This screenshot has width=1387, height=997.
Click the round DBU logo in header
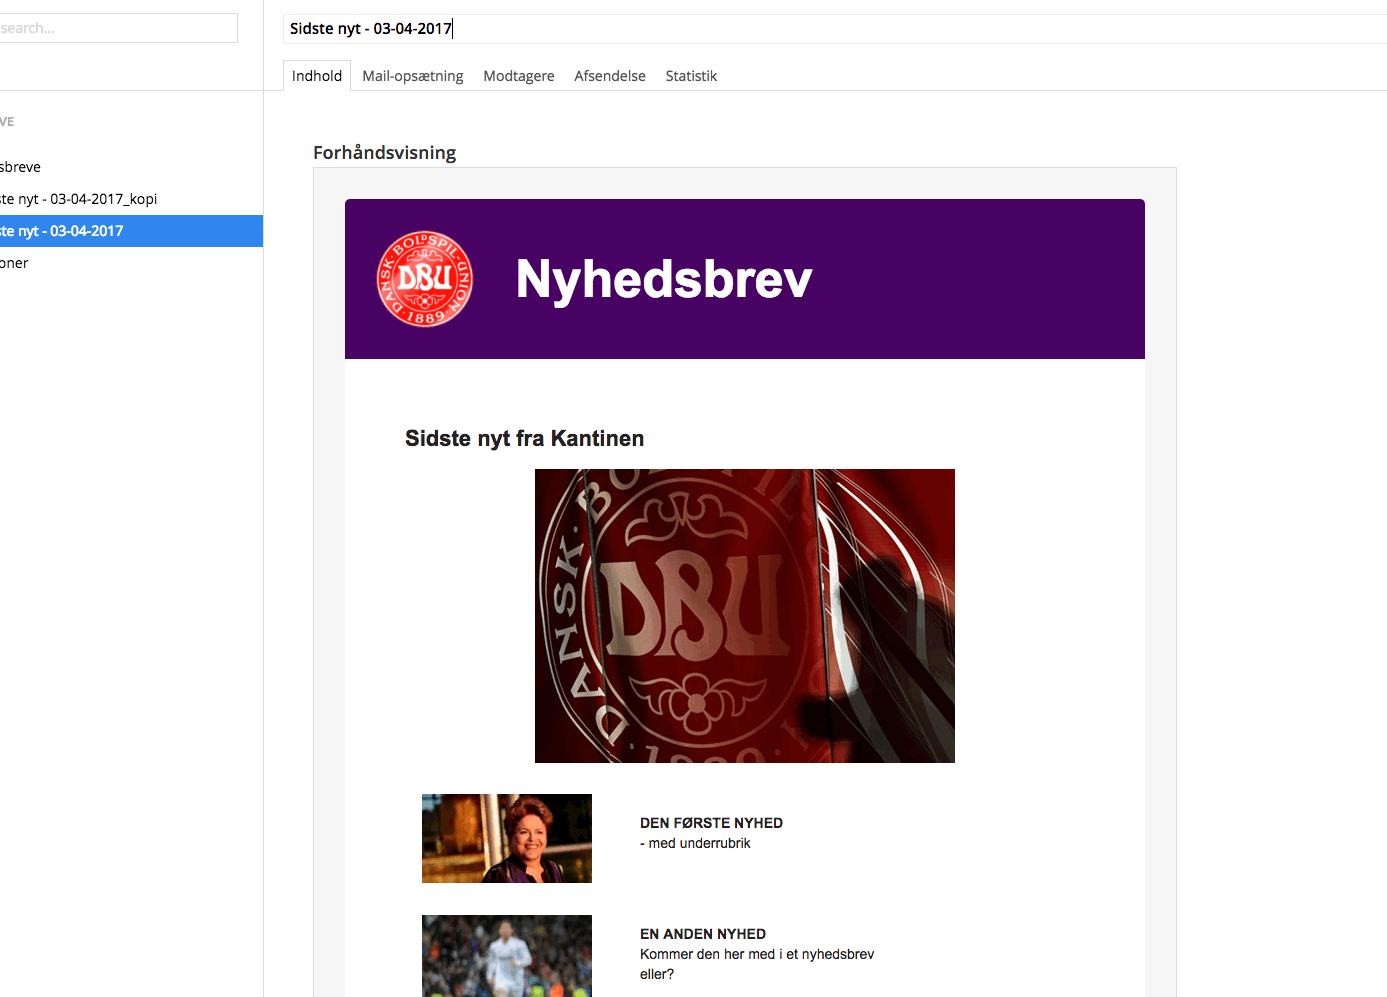(425, 279)
